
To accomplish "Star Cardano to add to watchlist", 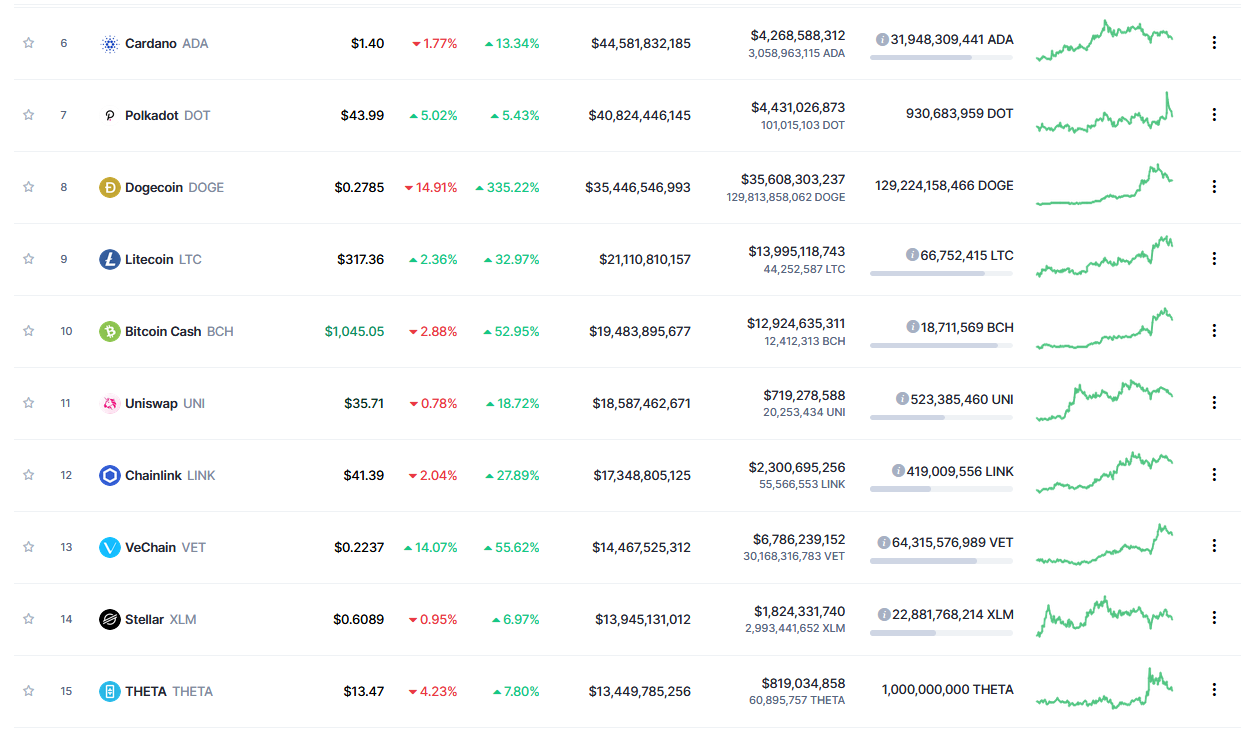I will [29, 43].
